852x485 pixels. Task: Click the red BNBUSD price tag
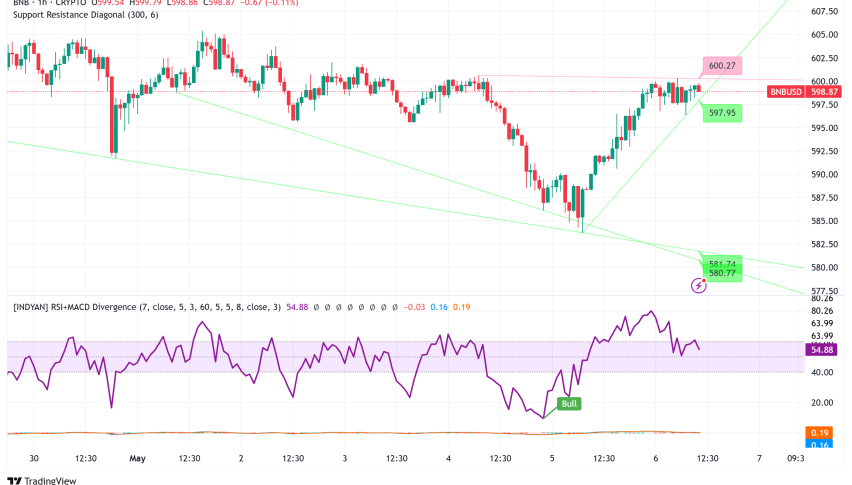(x=788, y=91)
